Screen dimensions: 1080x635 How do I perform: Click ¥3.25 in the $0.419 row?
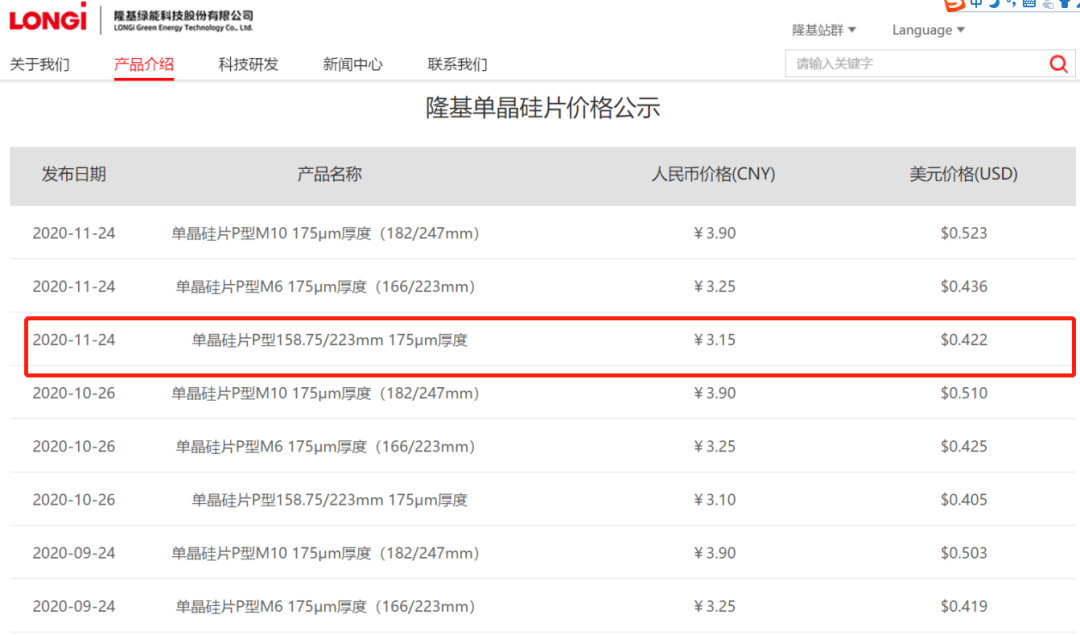(714, 606)
